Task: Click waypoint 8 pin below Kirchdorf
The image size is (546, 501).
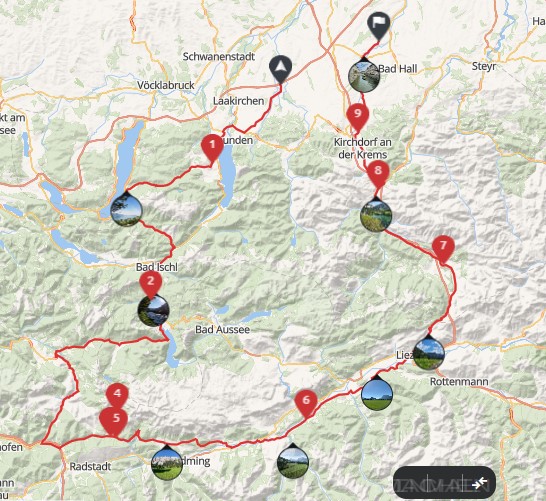Action: click(x=378, y=174)
